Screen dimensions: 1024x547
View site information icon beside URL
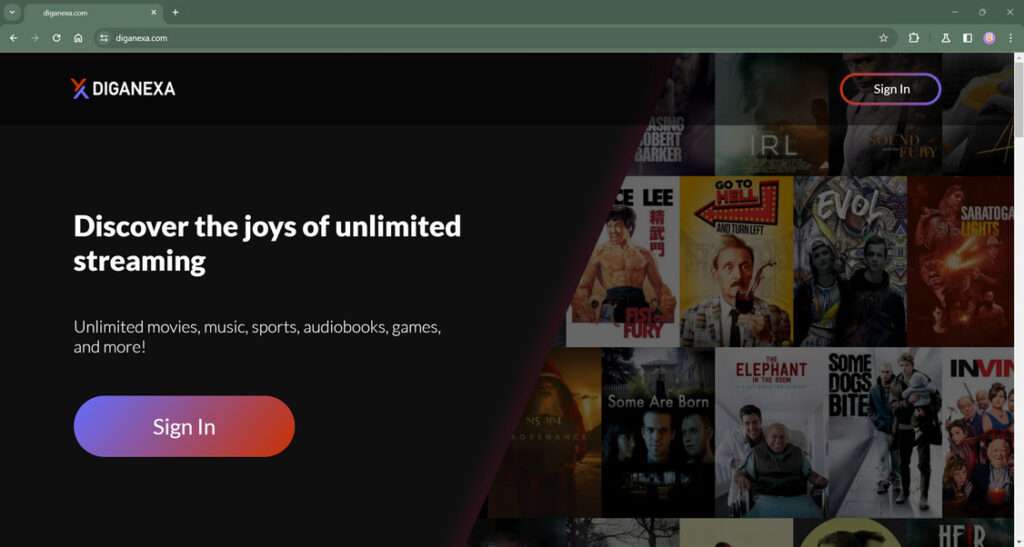tap(104, 38)
